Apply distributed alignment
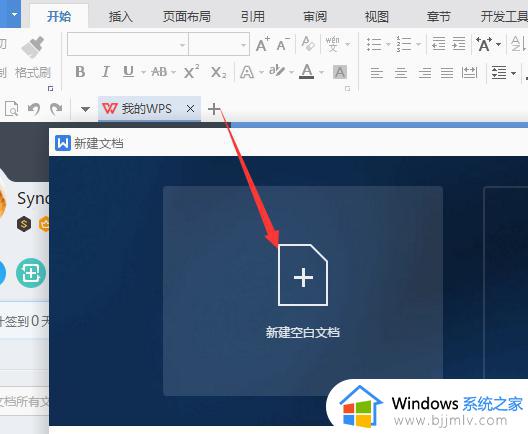This screenshot has width=528, height=434. pos(469,72)
